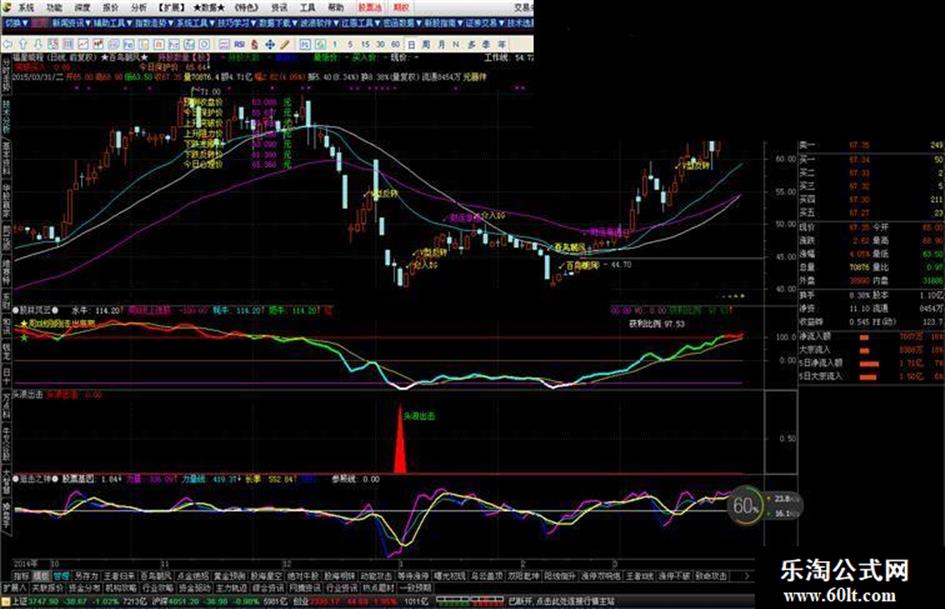Open the 扩展∧ bottom tab
The image size is (945, 609).
point(14,587)
